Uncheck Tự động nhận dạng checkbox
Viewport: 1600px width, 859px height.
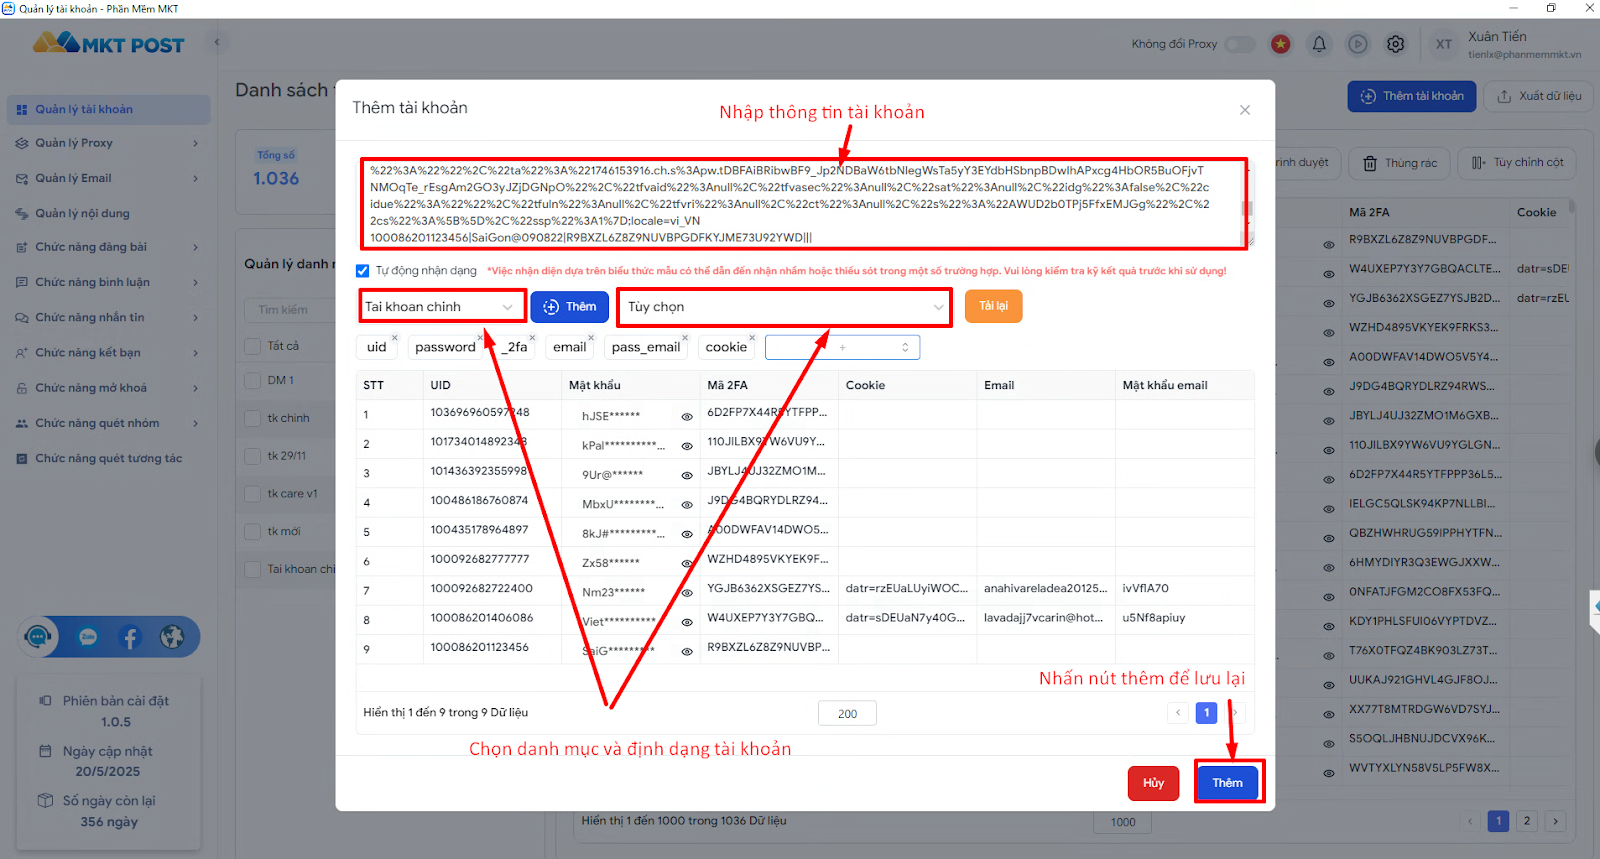pos(363,271)
